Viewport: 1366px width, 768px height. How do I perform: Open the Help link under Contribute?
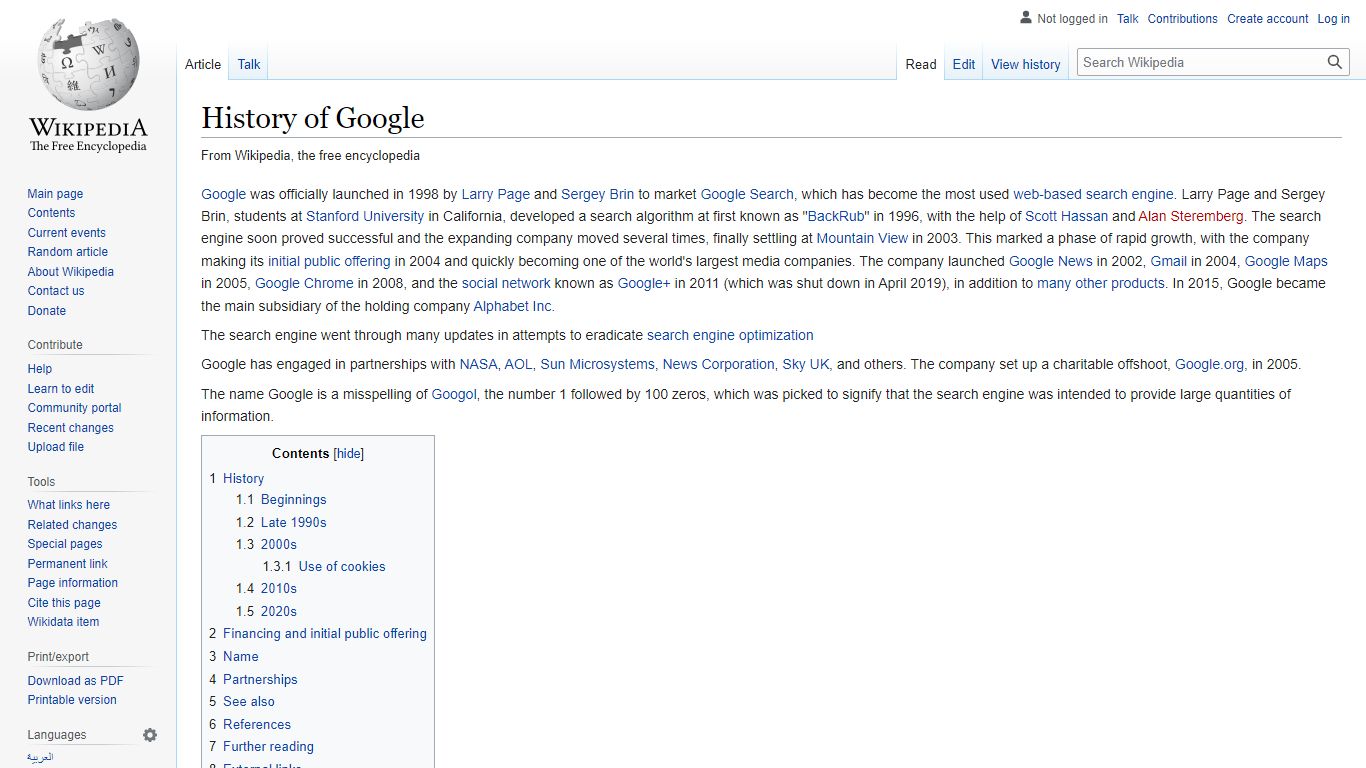point(40,369)
